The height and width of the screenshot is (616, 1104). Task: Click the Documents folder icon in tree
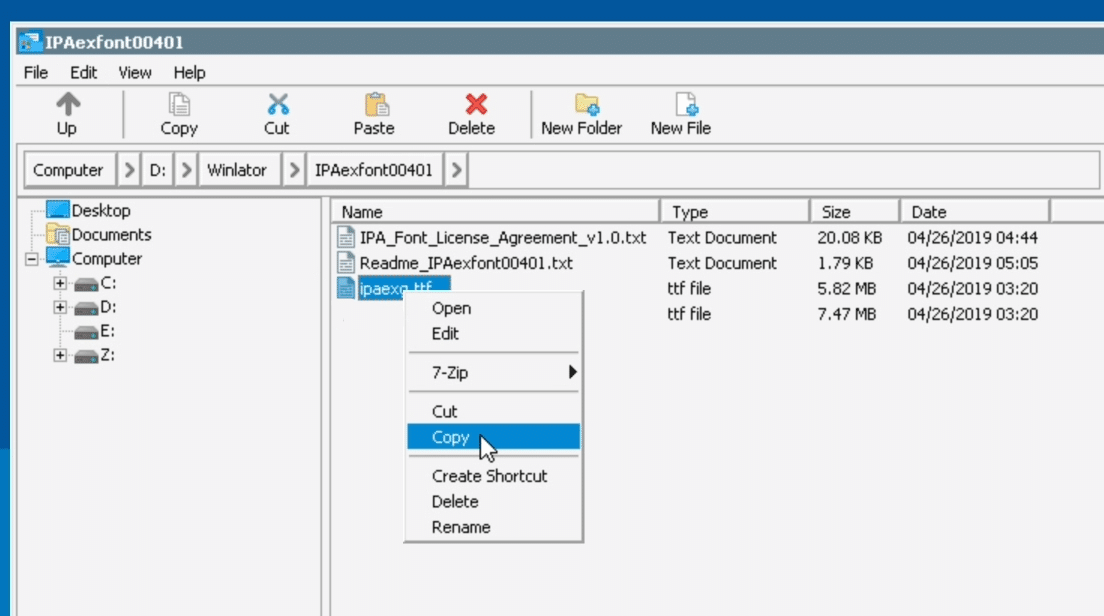[57, 234]
